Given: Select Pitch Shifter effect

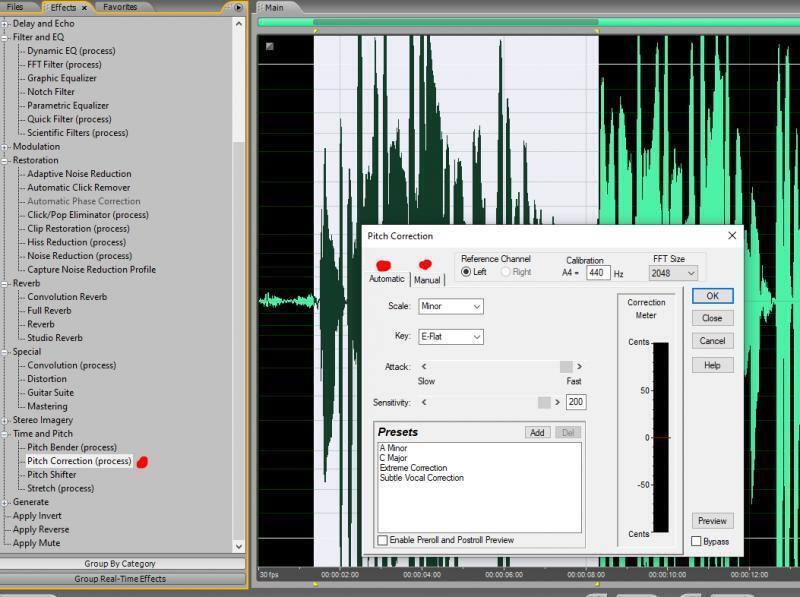Looking at the screenshot, I should click(52, 475).
